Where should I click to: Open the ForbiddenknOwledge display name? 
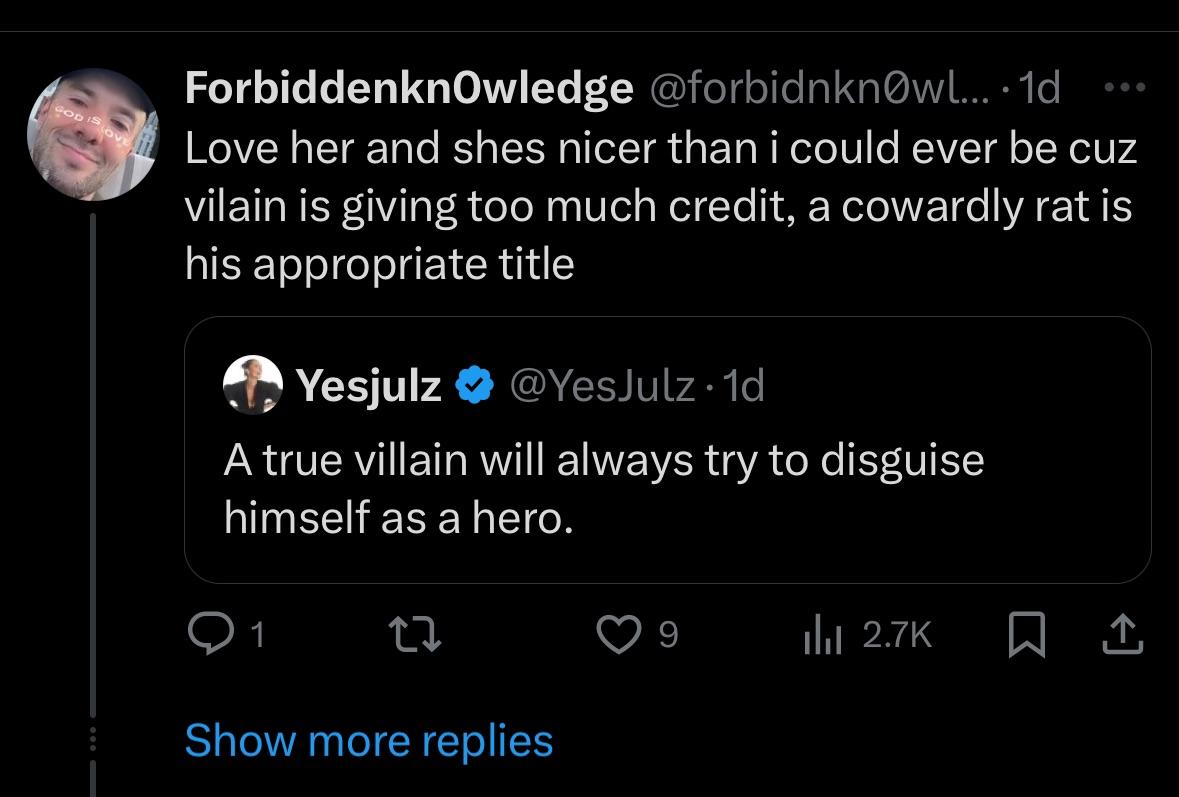[409, 90]
